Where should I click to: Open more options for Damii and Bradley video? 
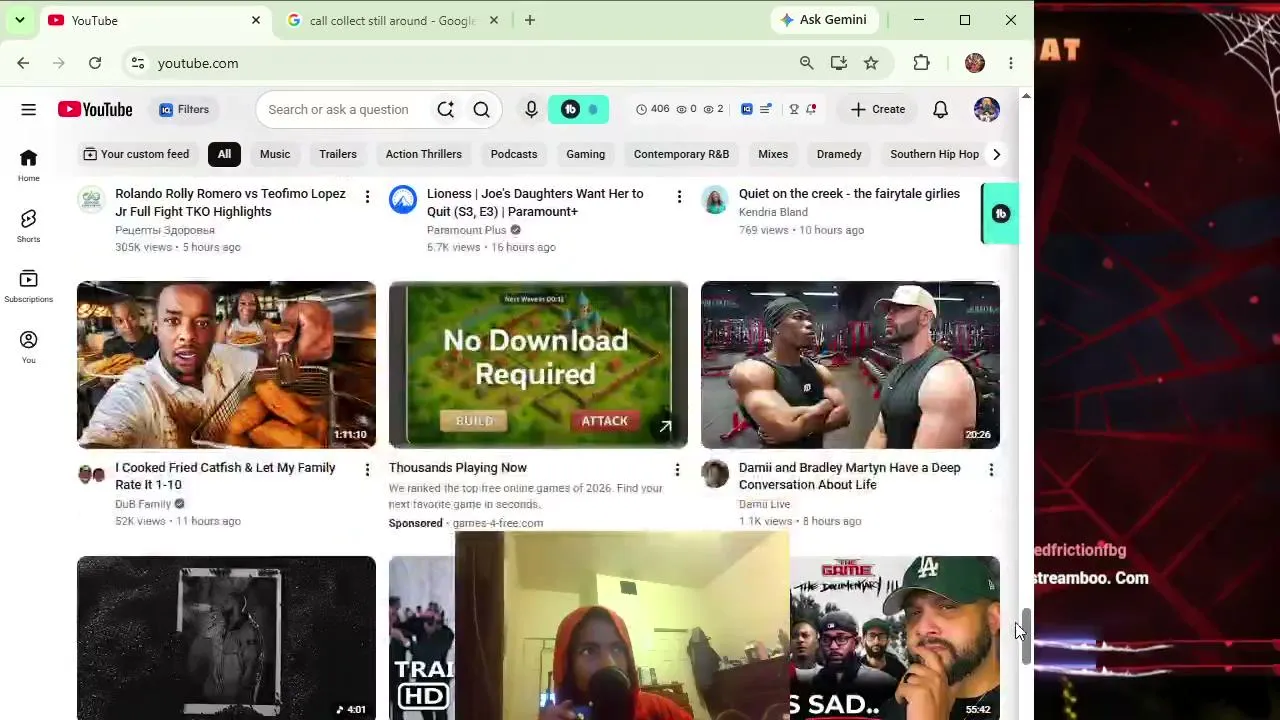point(991,470)
